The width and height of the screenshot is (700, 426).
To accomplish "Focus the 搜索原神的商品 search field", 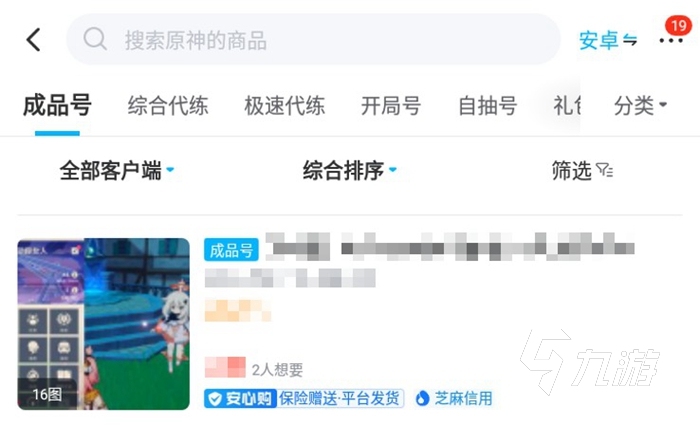I will click(313, 39).
